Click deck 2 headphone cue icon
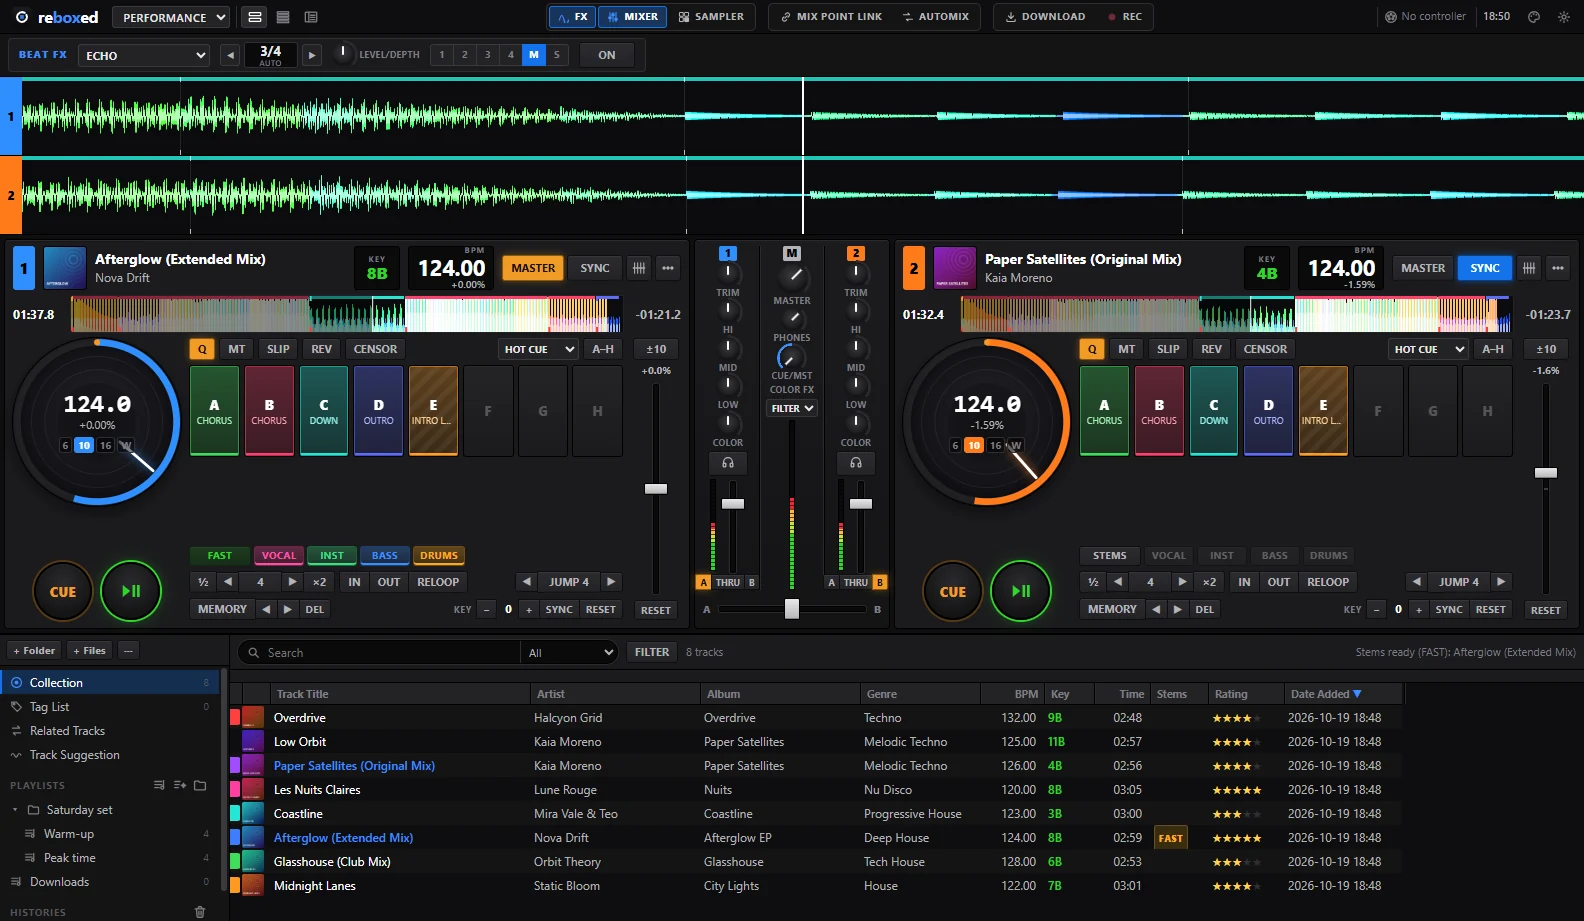1584x921 pixels. point(856,463)
